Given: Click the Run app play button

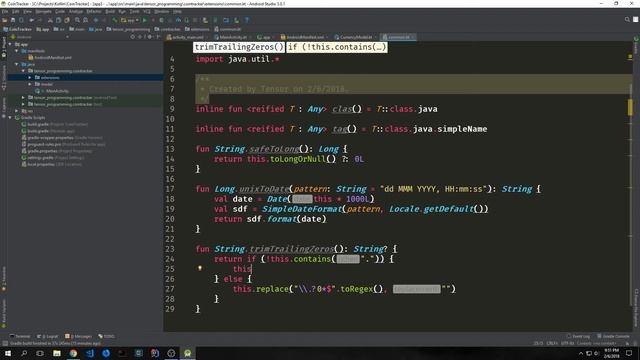Looking at the screenshot, I should pyautogui.click(x=144, y=20).
